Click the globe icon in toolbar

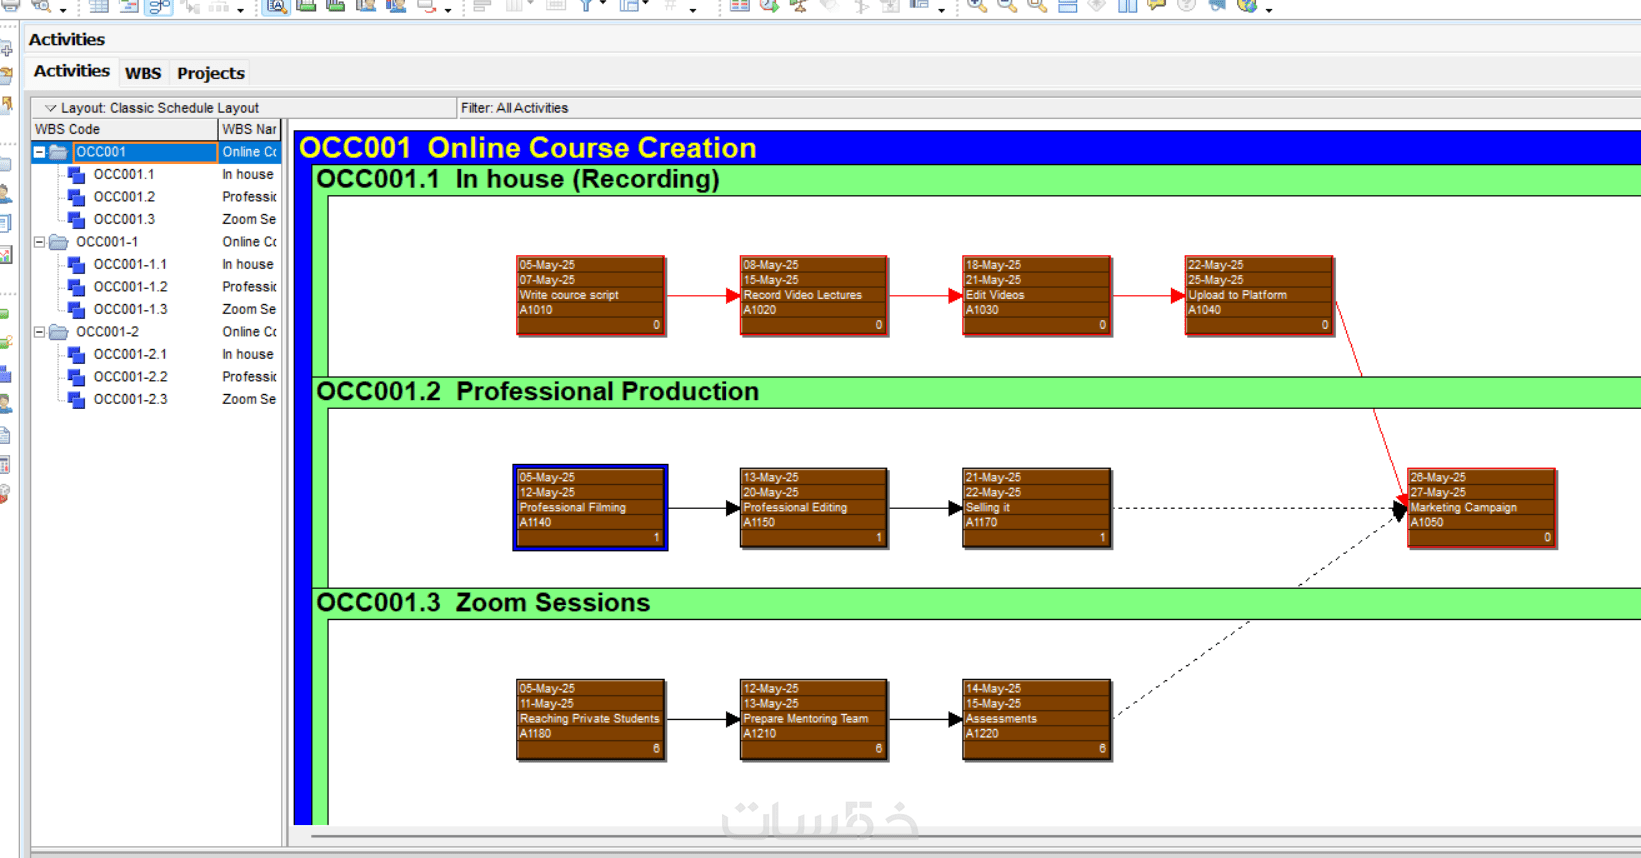pyautogui.click(x=1247, y=6)
